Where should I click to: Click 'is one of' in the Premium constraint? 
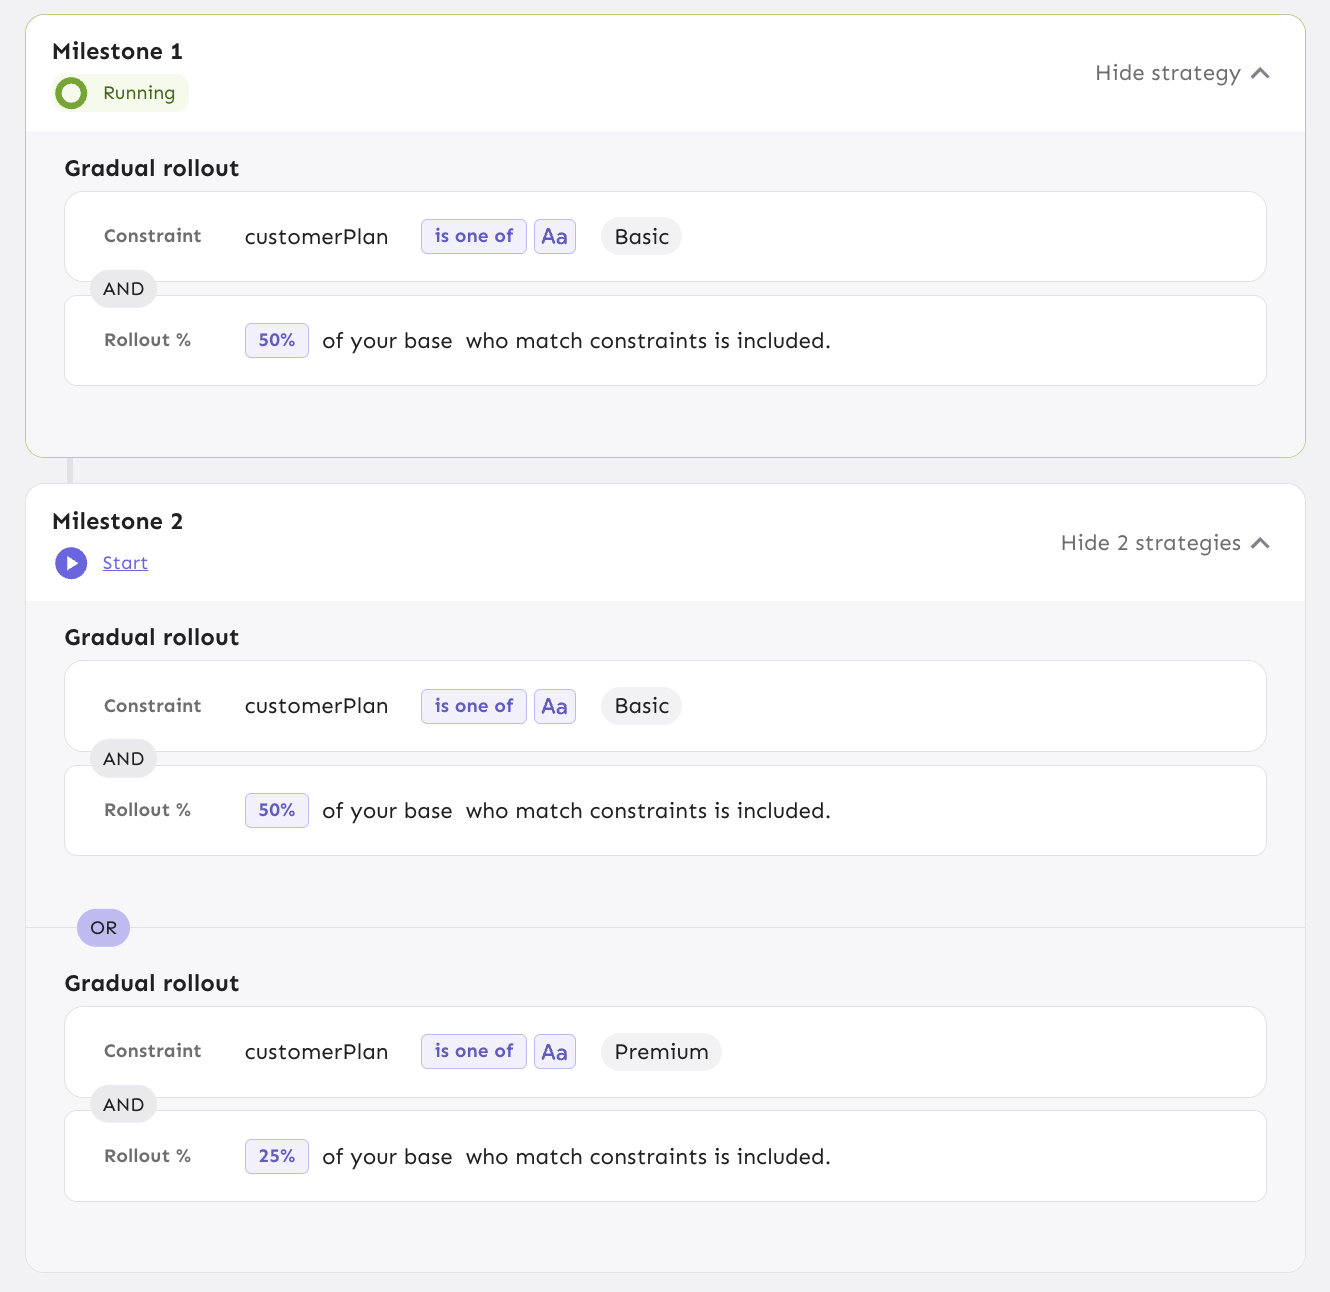click(x=473, y=1052)
